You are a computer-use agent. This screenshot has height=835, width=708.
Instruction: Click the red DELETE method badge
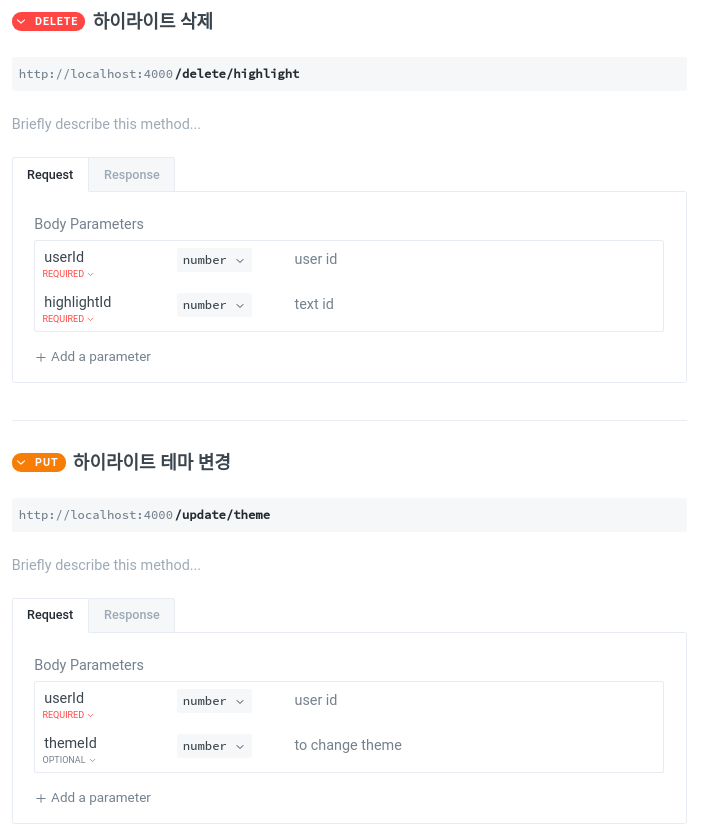[48, 21]
